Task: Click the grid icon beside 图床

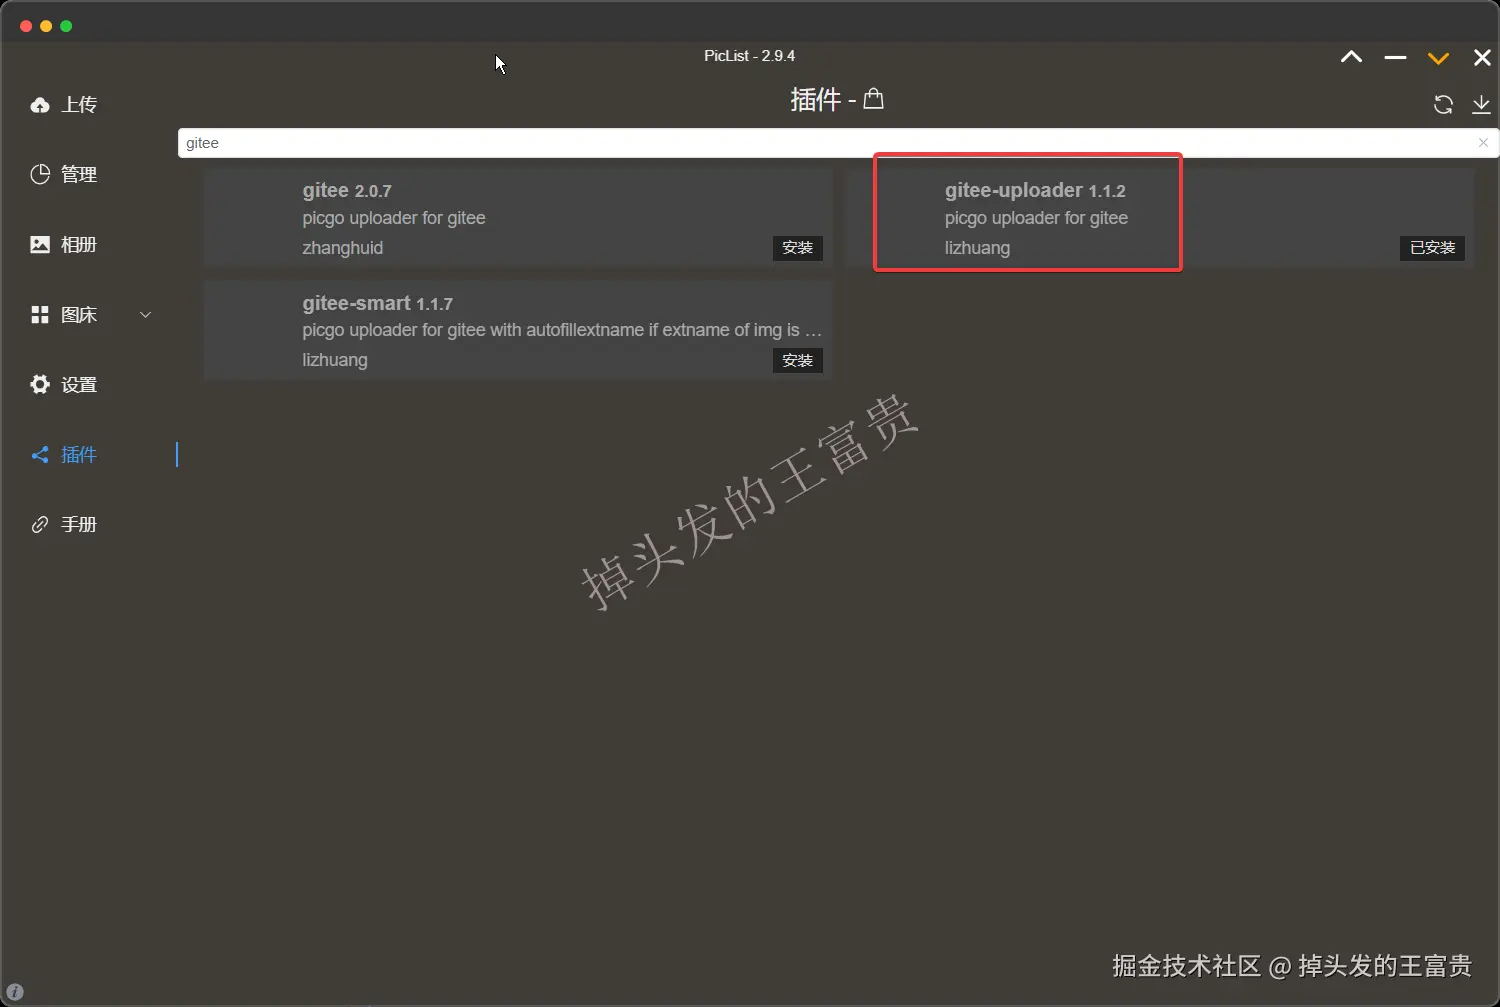Action: point(40,315)
